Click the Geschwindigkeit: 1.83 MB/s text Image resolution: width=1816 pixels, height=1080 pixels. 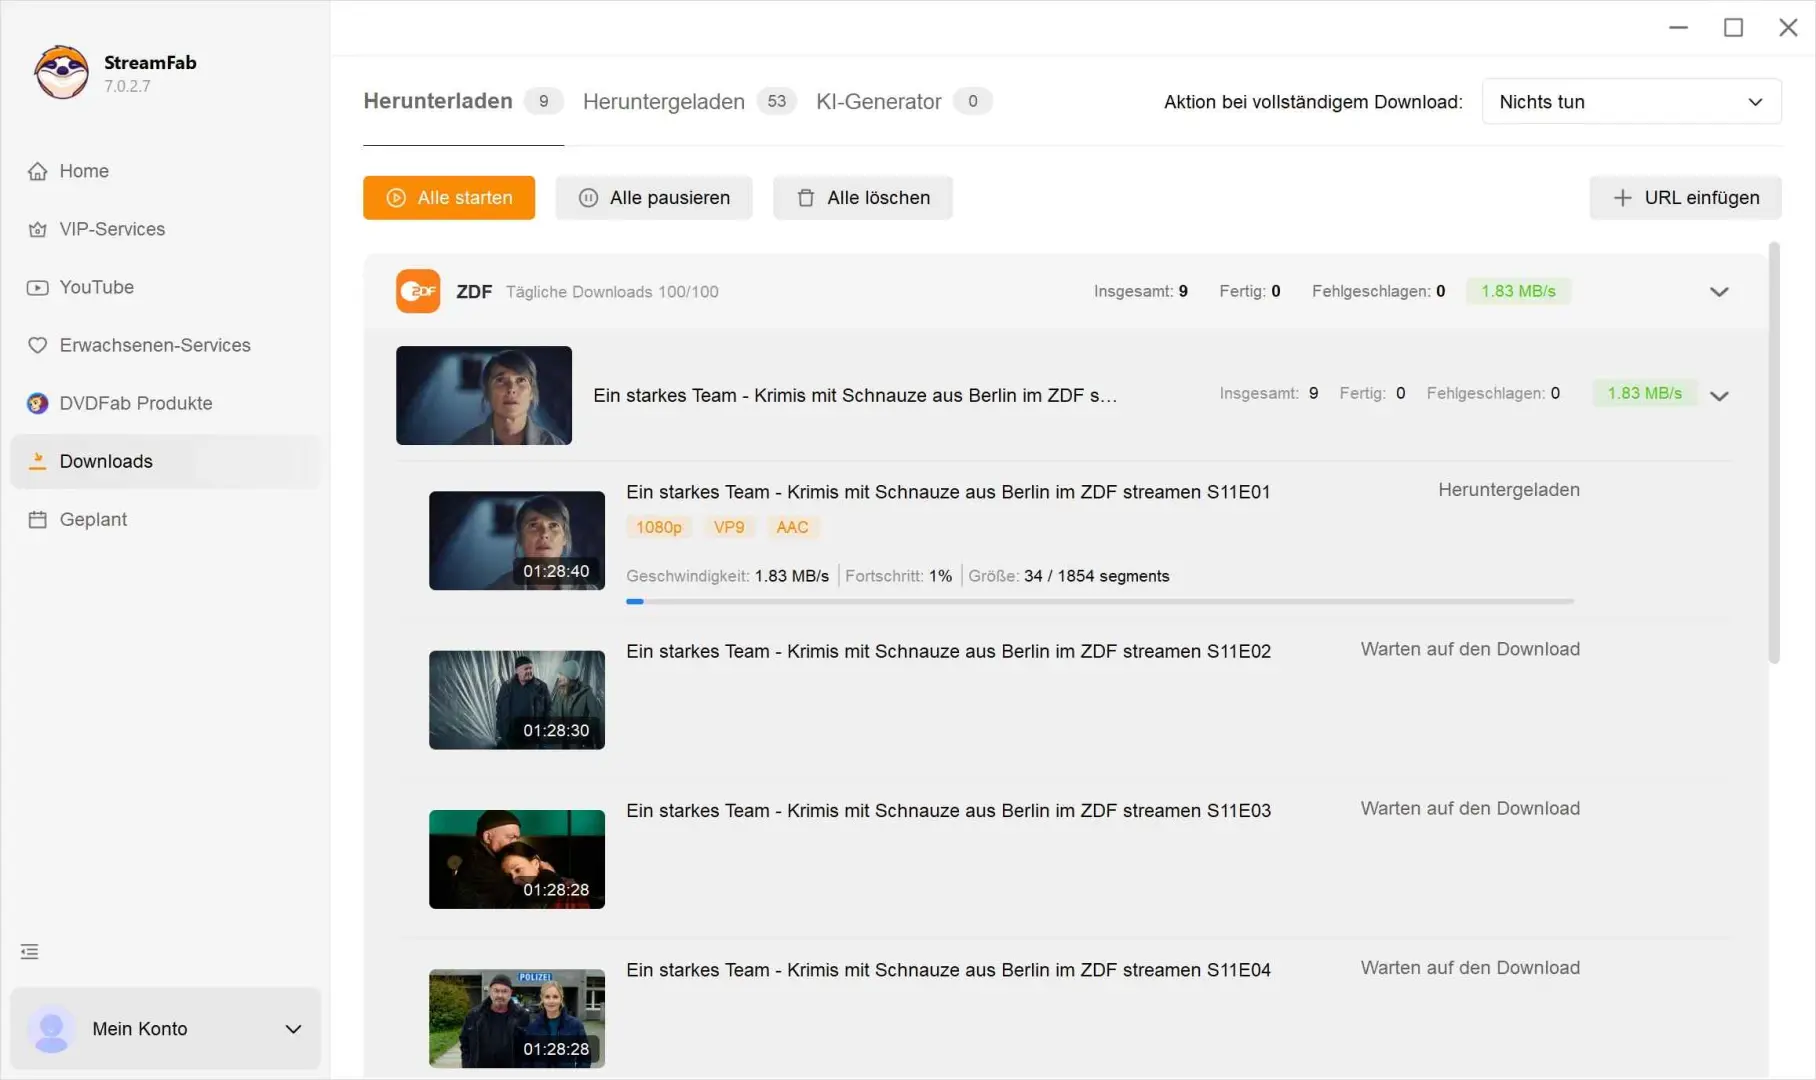[x=727, y=576]
